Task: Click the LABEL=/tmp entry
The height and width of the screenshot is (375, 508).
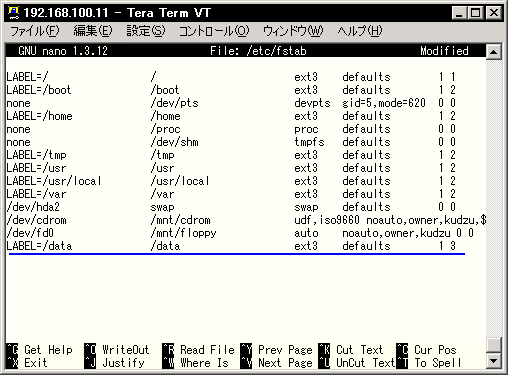Action: [x=36, y=155]
